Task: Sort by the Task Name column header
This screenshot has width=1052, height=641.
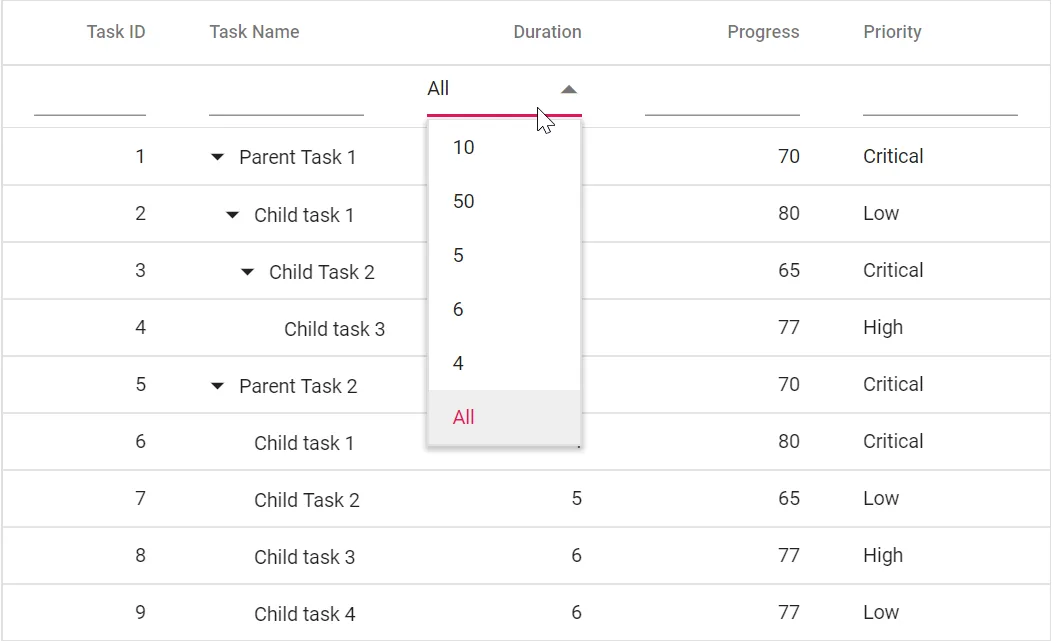Action: click(254, 31)
